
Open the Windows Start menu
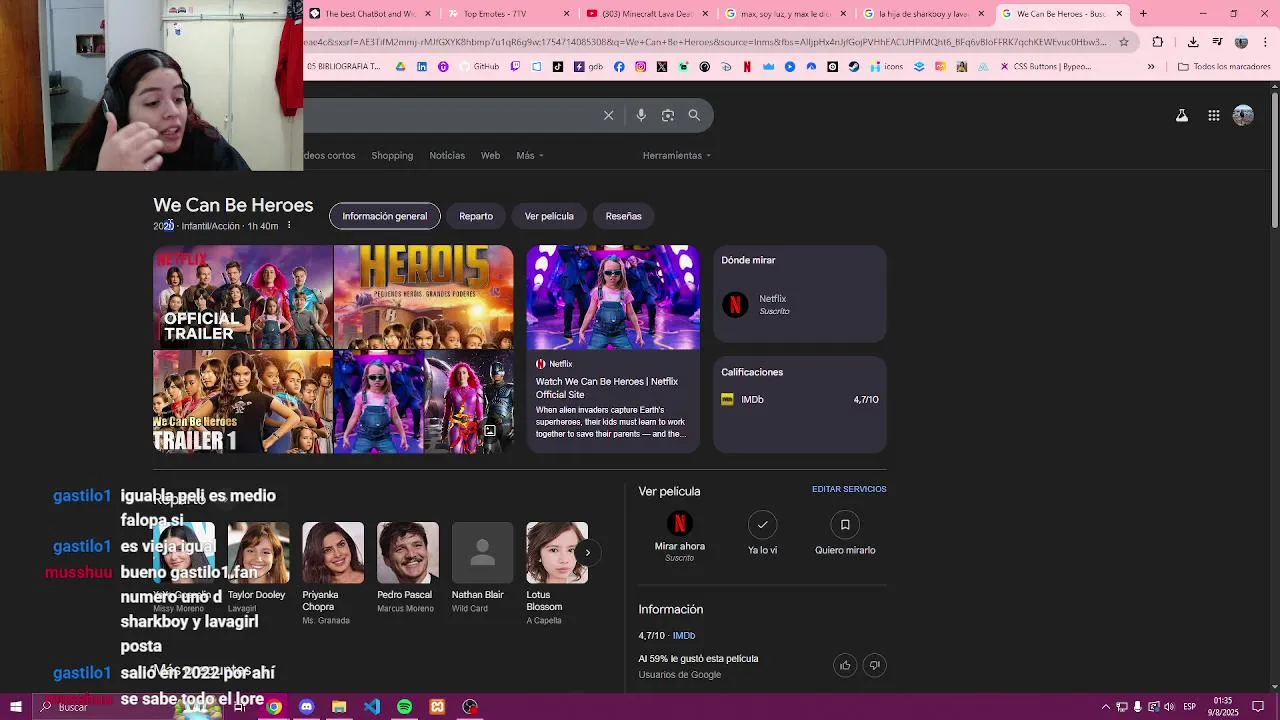[16, 707]
